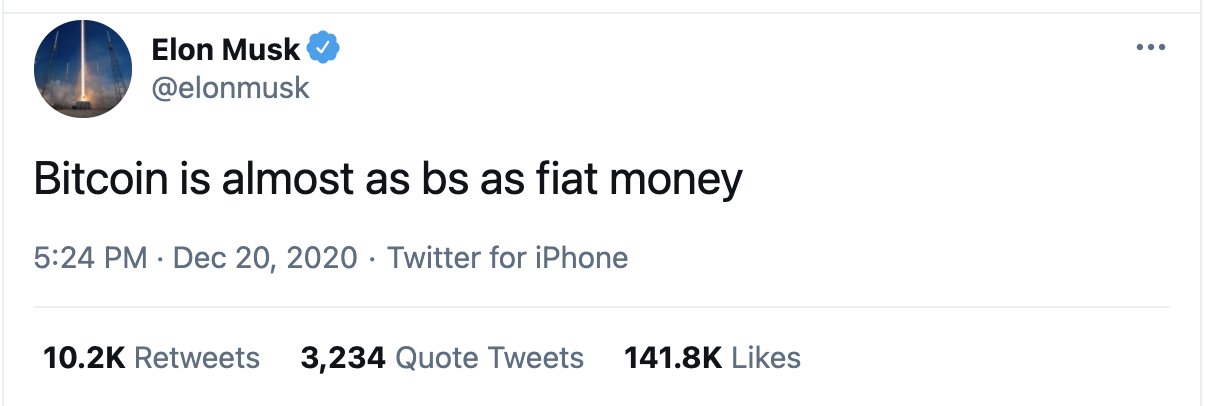Click the blue verified badge
This screenshot has width=1216, height=406.
325,47
